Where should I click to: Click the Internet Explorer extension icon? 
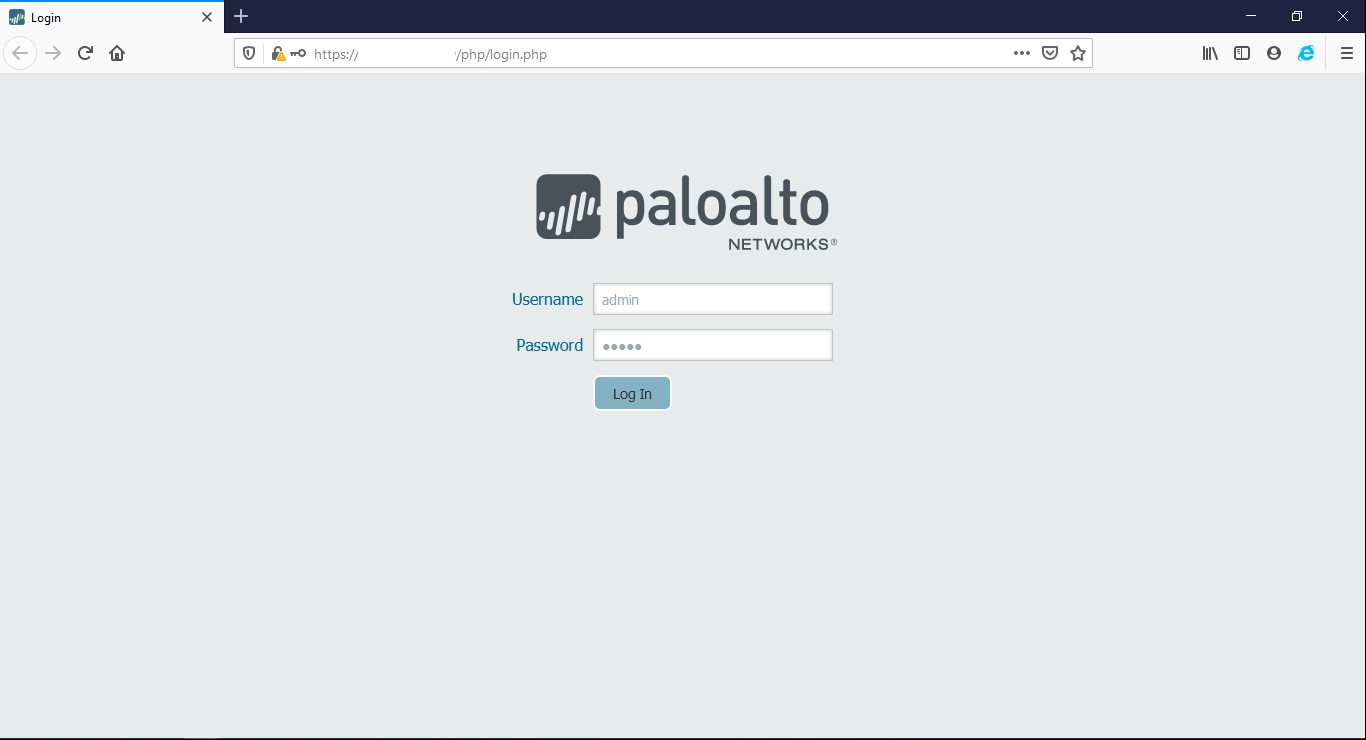click(x=1306, y=54)
